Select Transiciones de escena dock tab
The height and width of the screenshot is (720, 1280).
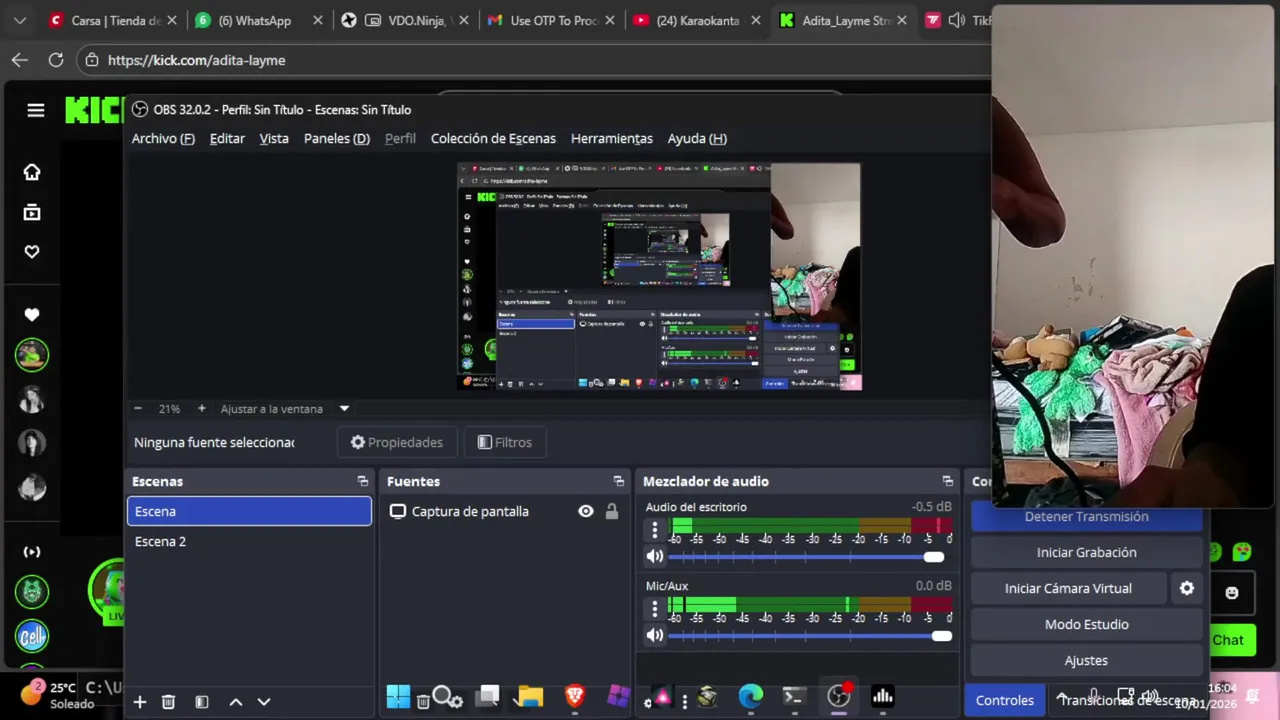[1127, 701]
